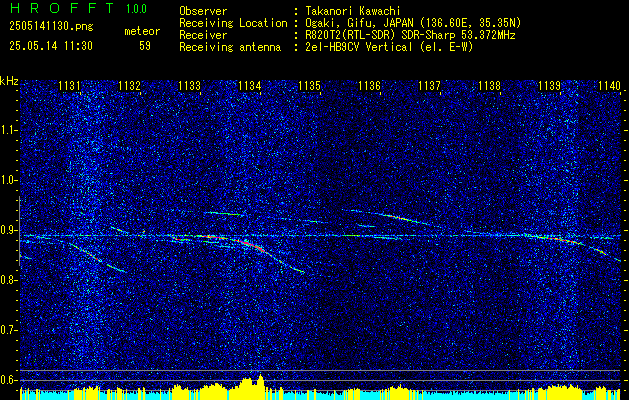The image size is (629, 400).
Task: Click the 1138 time marker
Action: (x=490, y=86)
